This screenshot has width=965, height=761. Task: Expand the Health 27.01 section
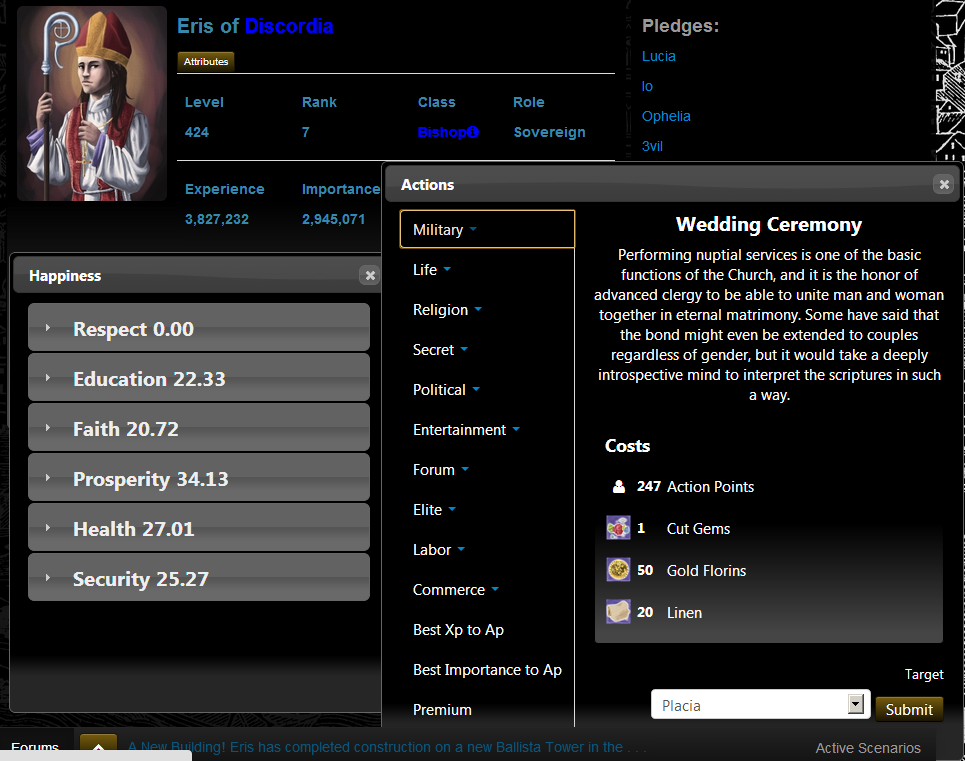point(199,528)
